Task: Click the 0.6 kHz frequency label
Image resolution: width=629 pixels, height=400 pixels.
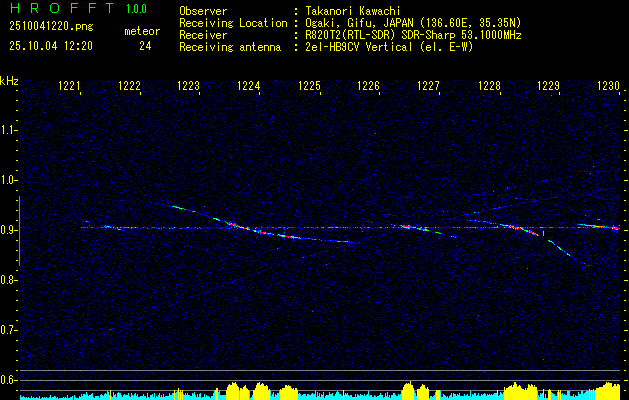Action: coord(9,380)
